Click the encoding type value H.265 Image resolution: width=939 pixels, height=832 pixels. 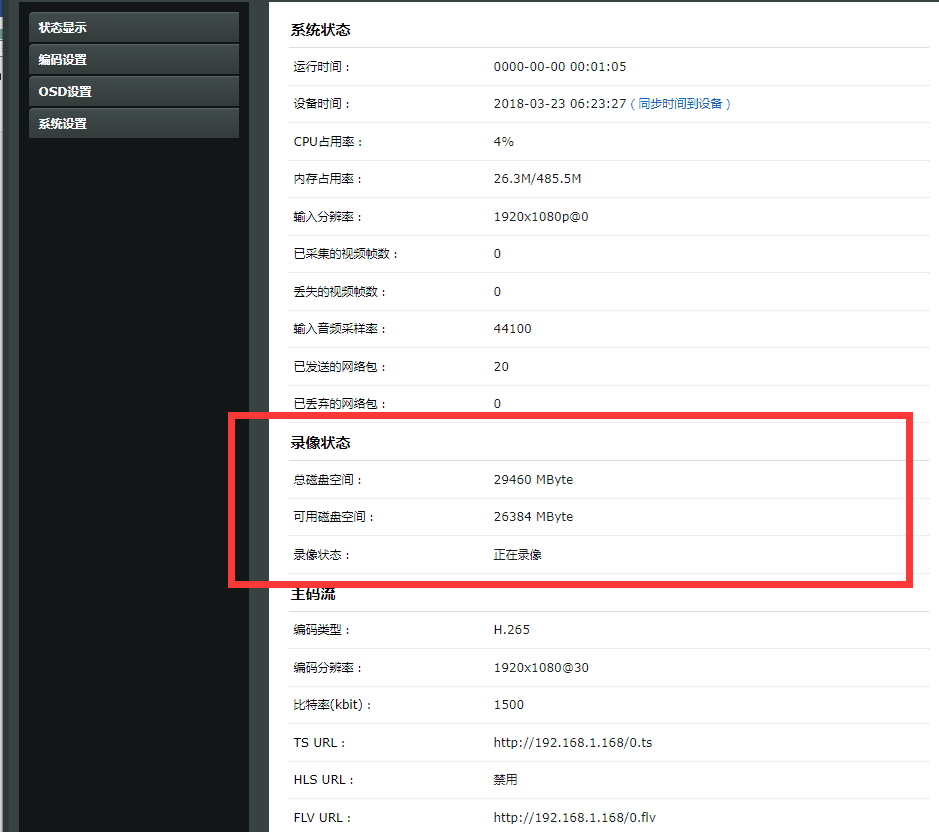tap(511, 630)
